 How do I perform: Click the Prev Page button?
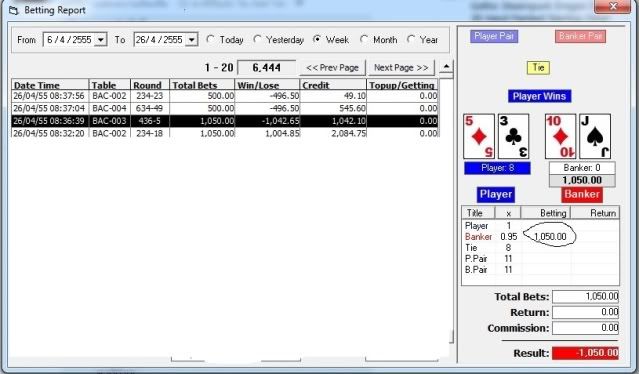click(332, 68)
